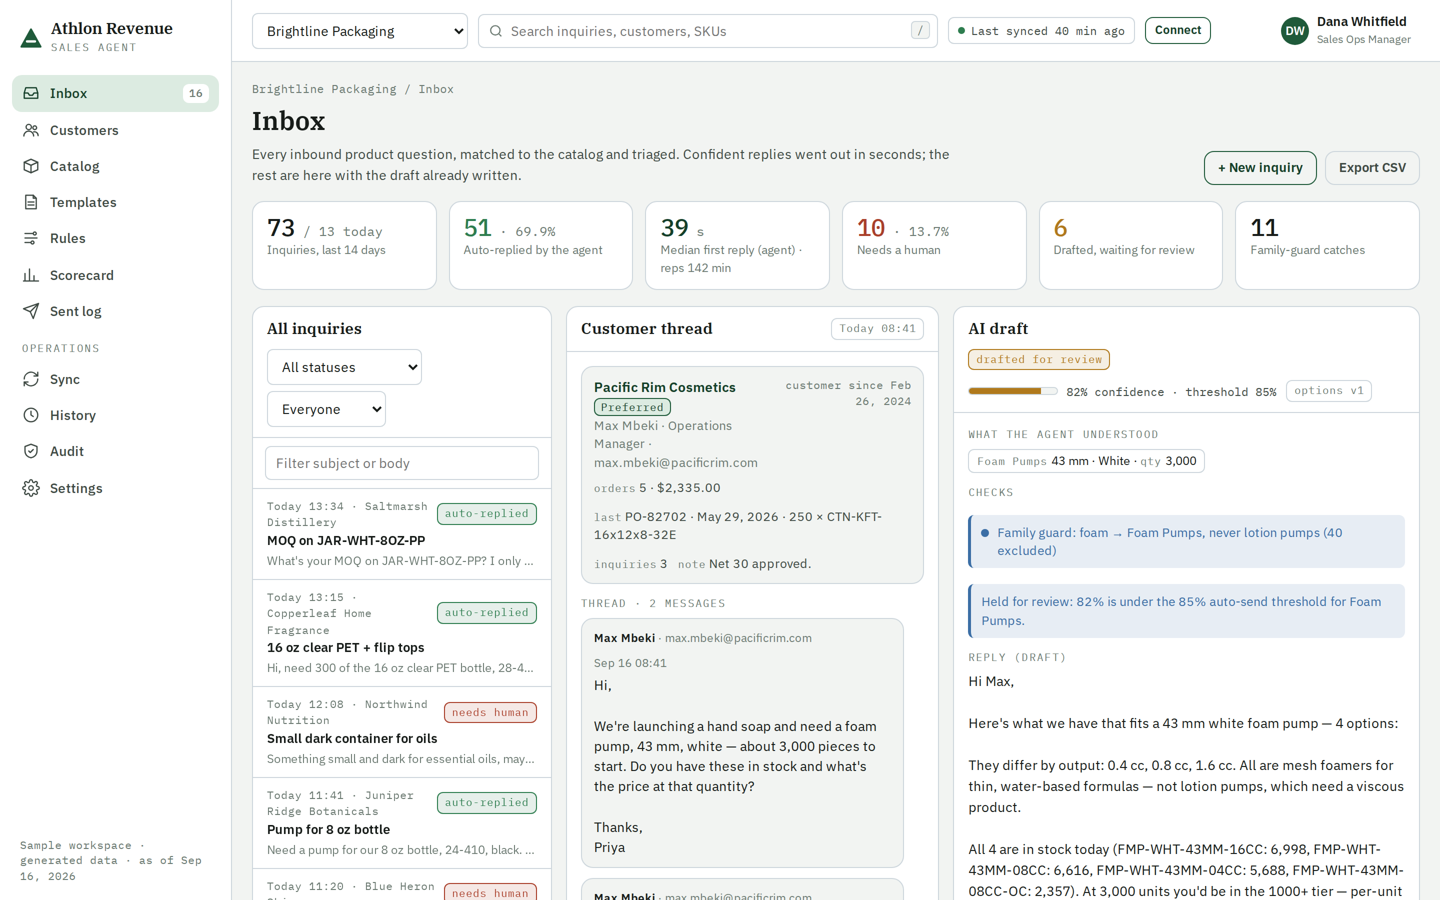This screenshot has width=1440, height=900.
Task: Click the slash shortcut key badge
Action: 920,31
